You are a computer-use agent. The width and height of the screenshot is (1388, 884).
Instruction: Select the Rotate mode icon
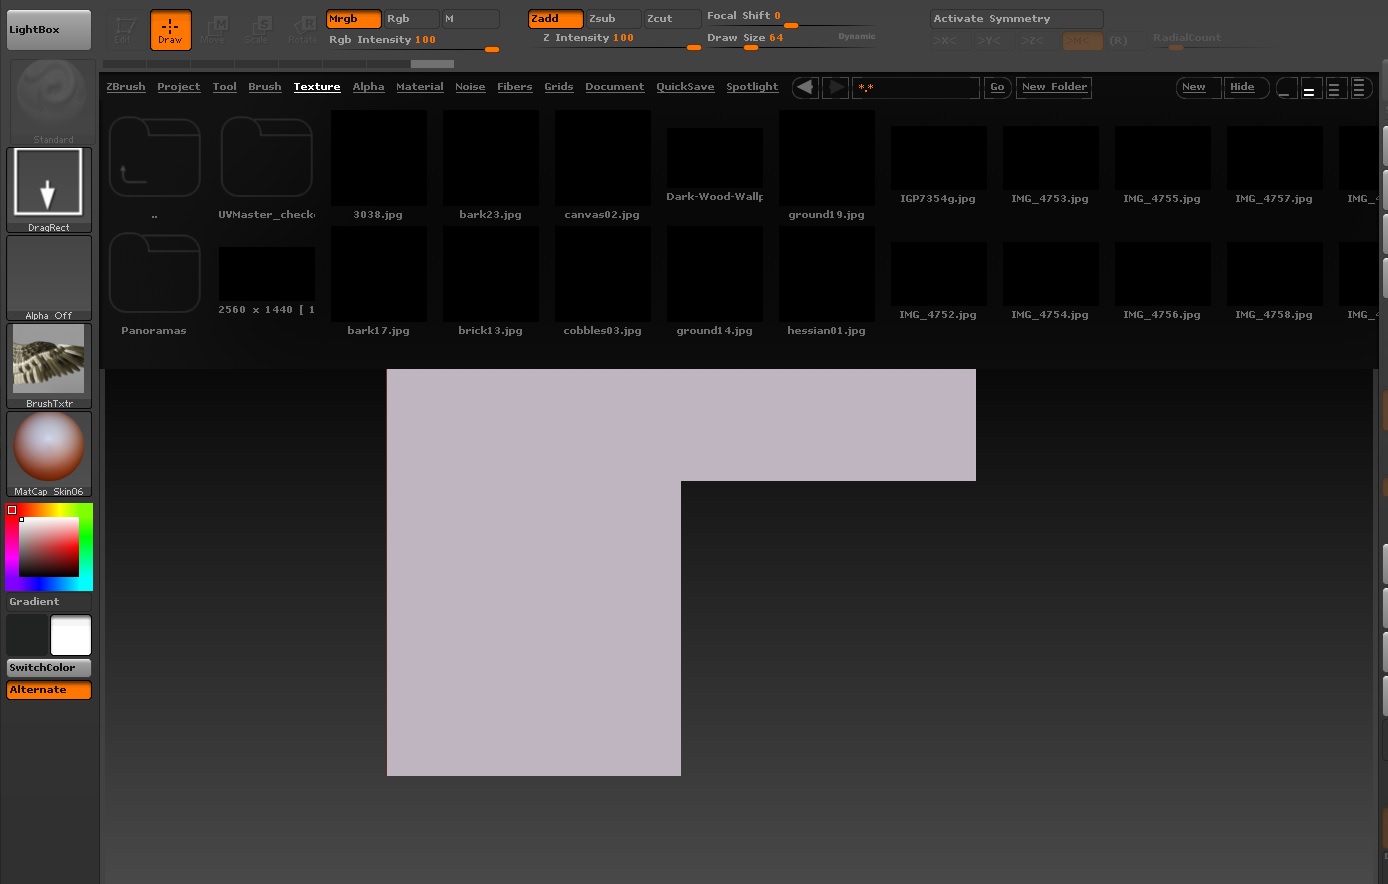pyautogui.click(x=302, y=29)
